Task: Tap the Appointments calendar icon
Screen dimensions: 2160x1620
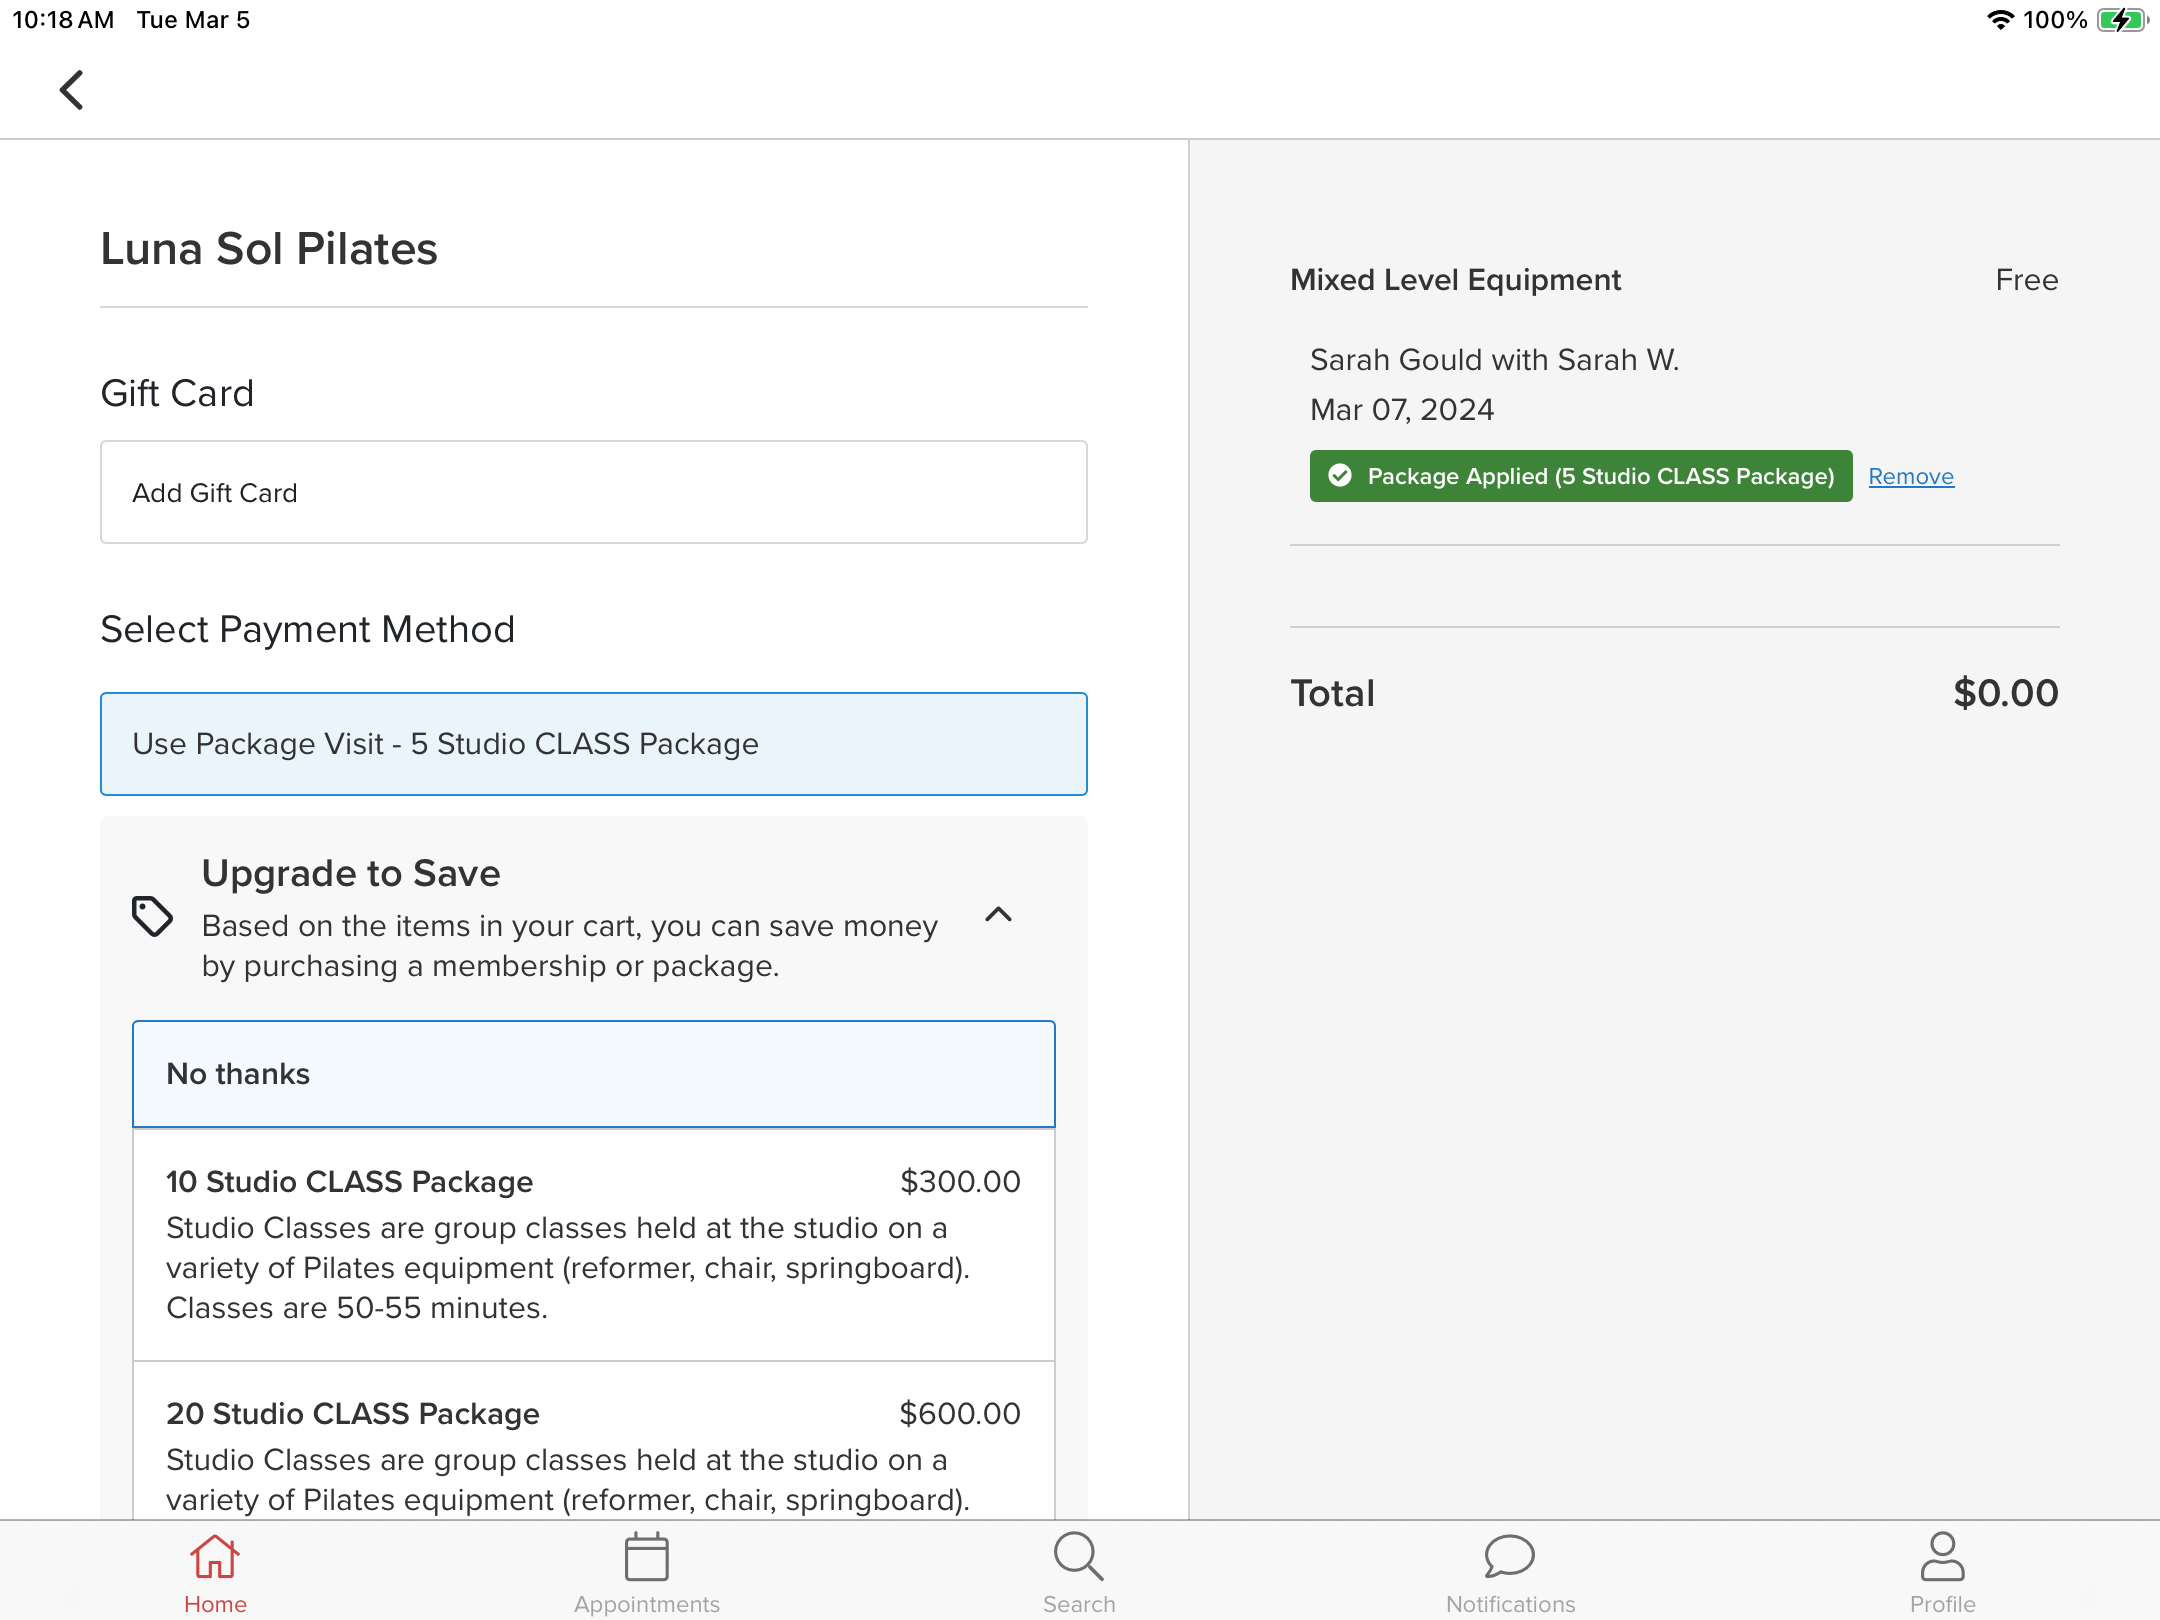Action: pyautogui.click(x=646, y=1558)
